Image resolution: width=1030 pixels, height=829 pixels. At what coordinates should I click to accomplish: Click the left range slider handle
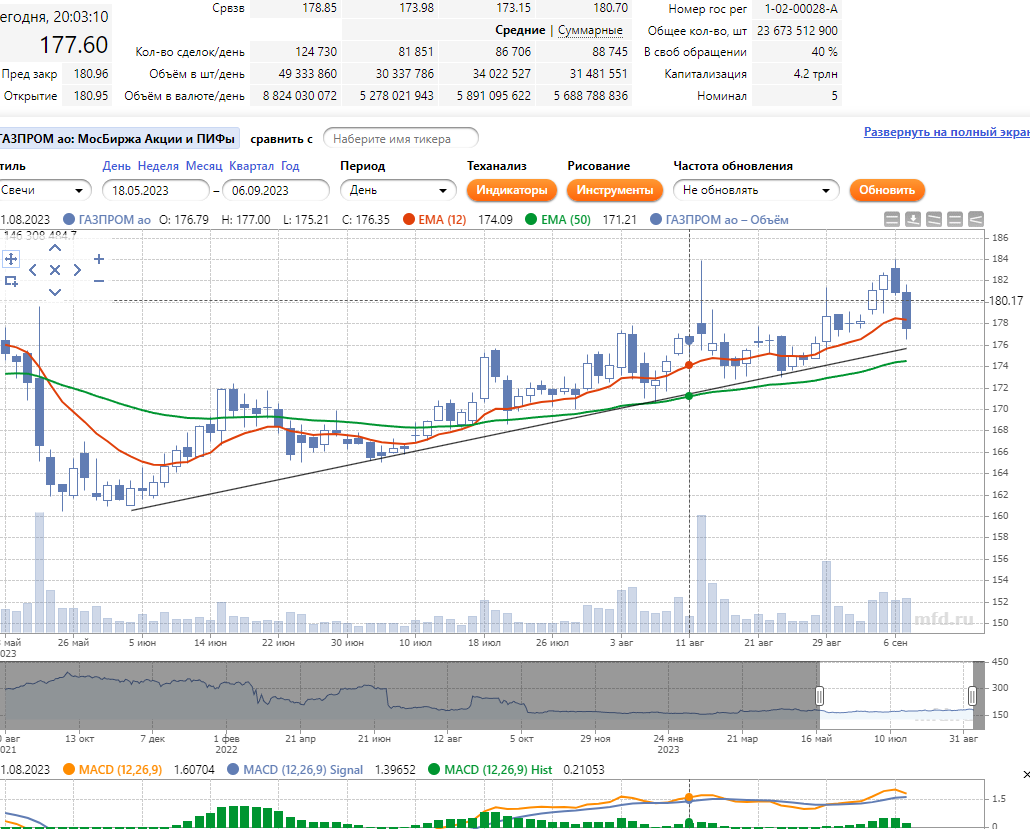[819, 696]
